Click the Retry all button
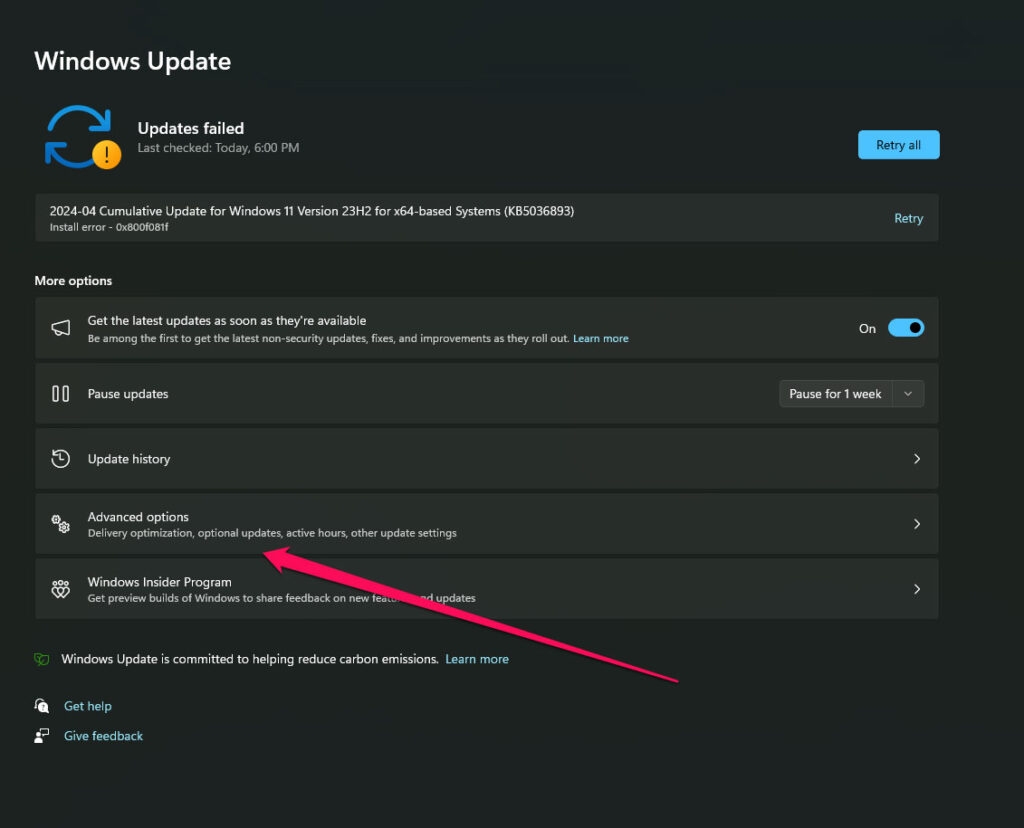 tap(899, 145)
